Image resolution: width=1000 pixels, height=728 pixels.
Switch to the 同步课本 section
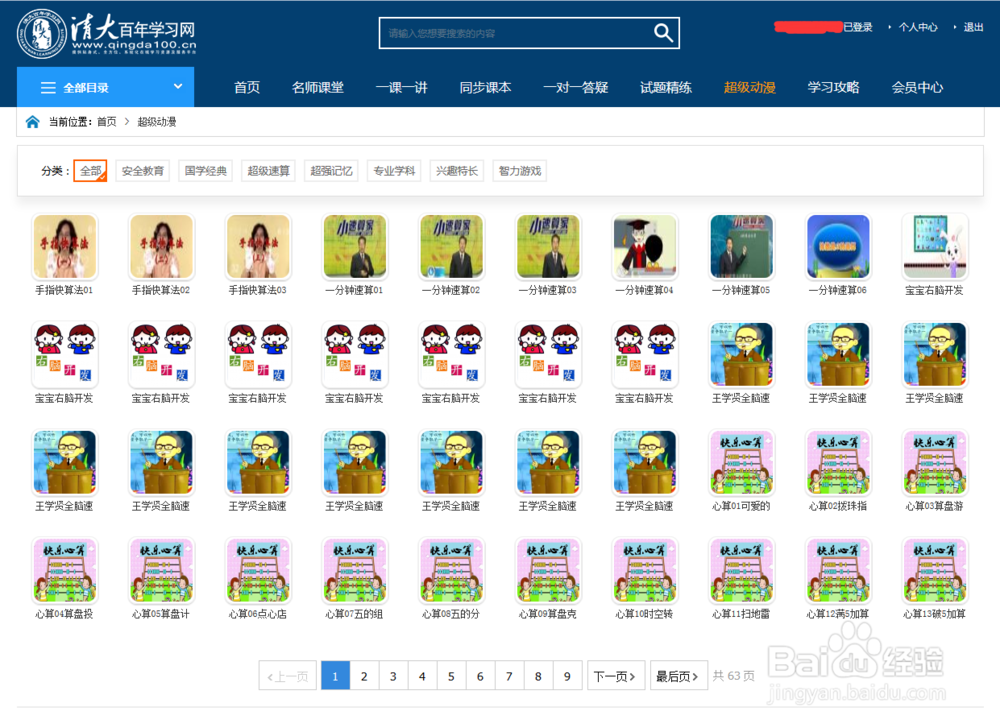click(485, 87)
